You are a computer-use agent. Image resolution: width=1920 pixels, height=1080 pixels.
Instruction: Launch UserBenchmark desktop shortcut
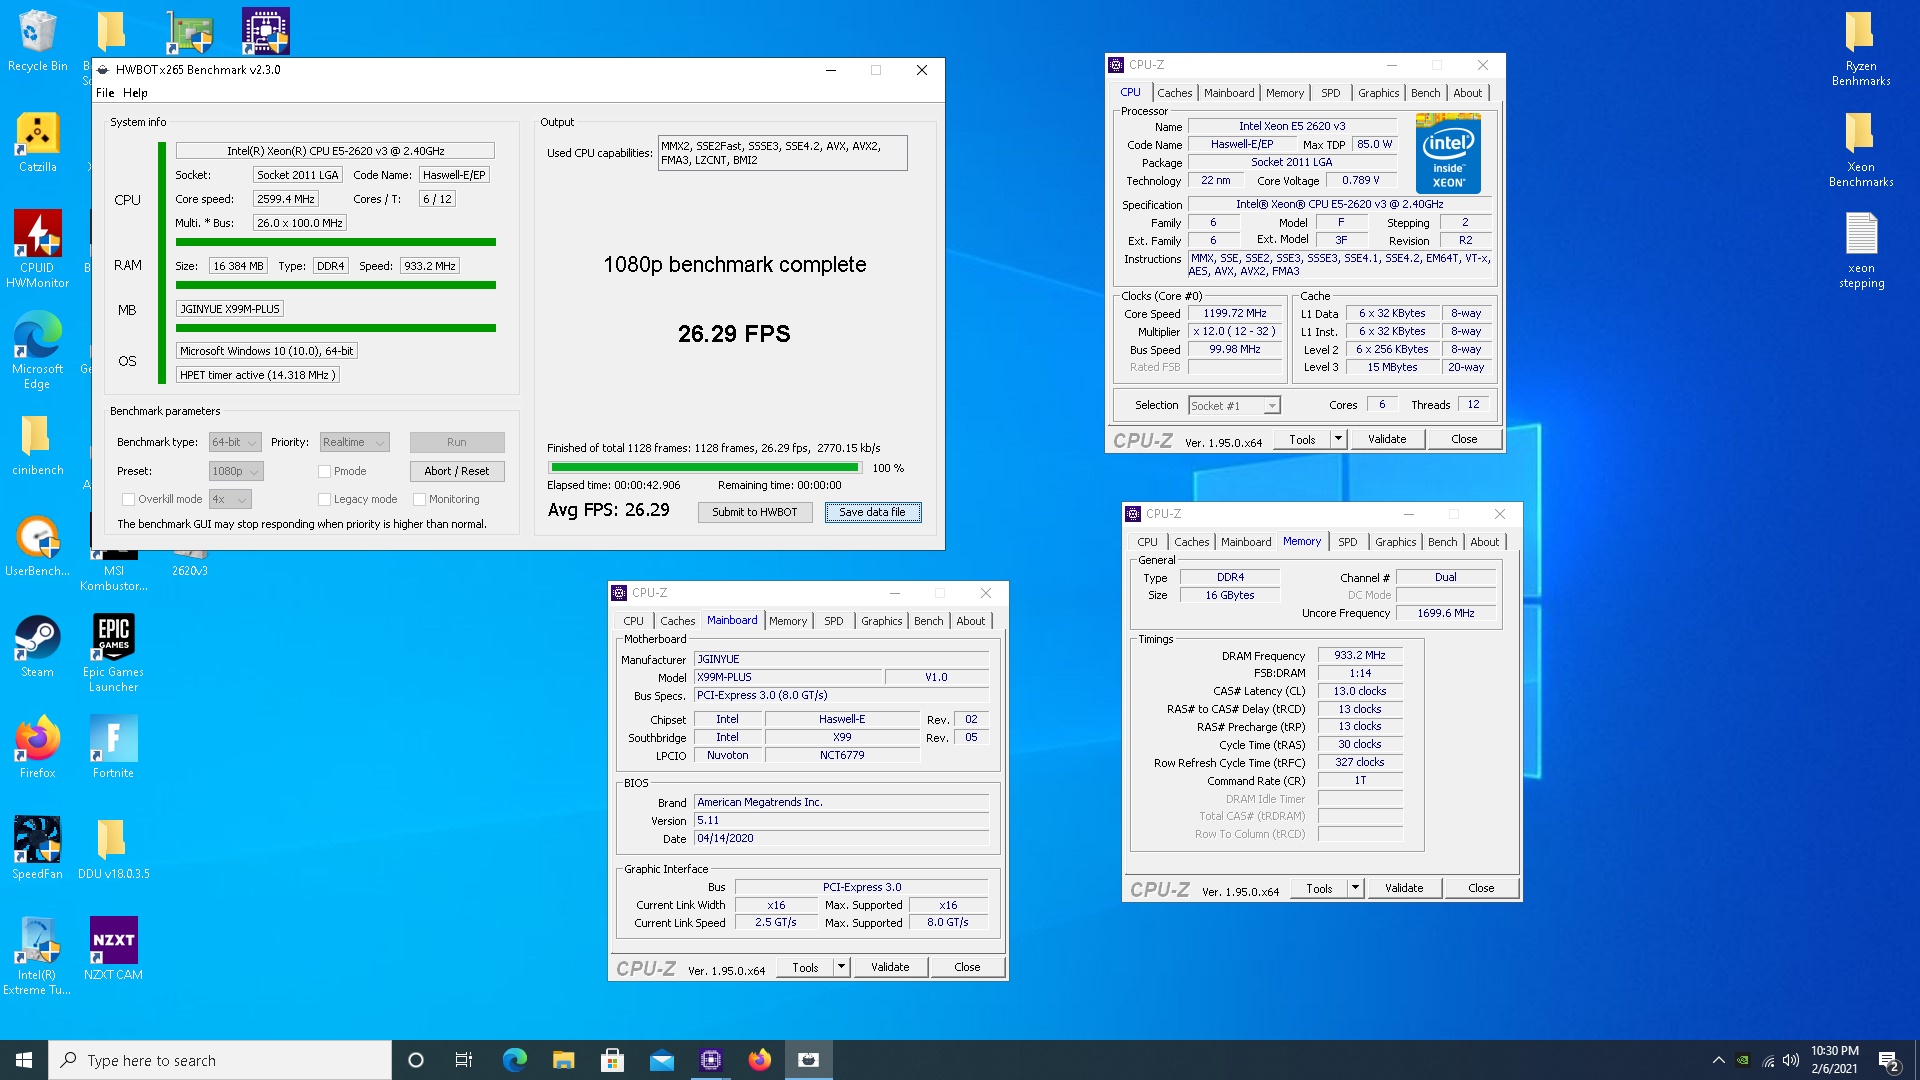[37, 547]
